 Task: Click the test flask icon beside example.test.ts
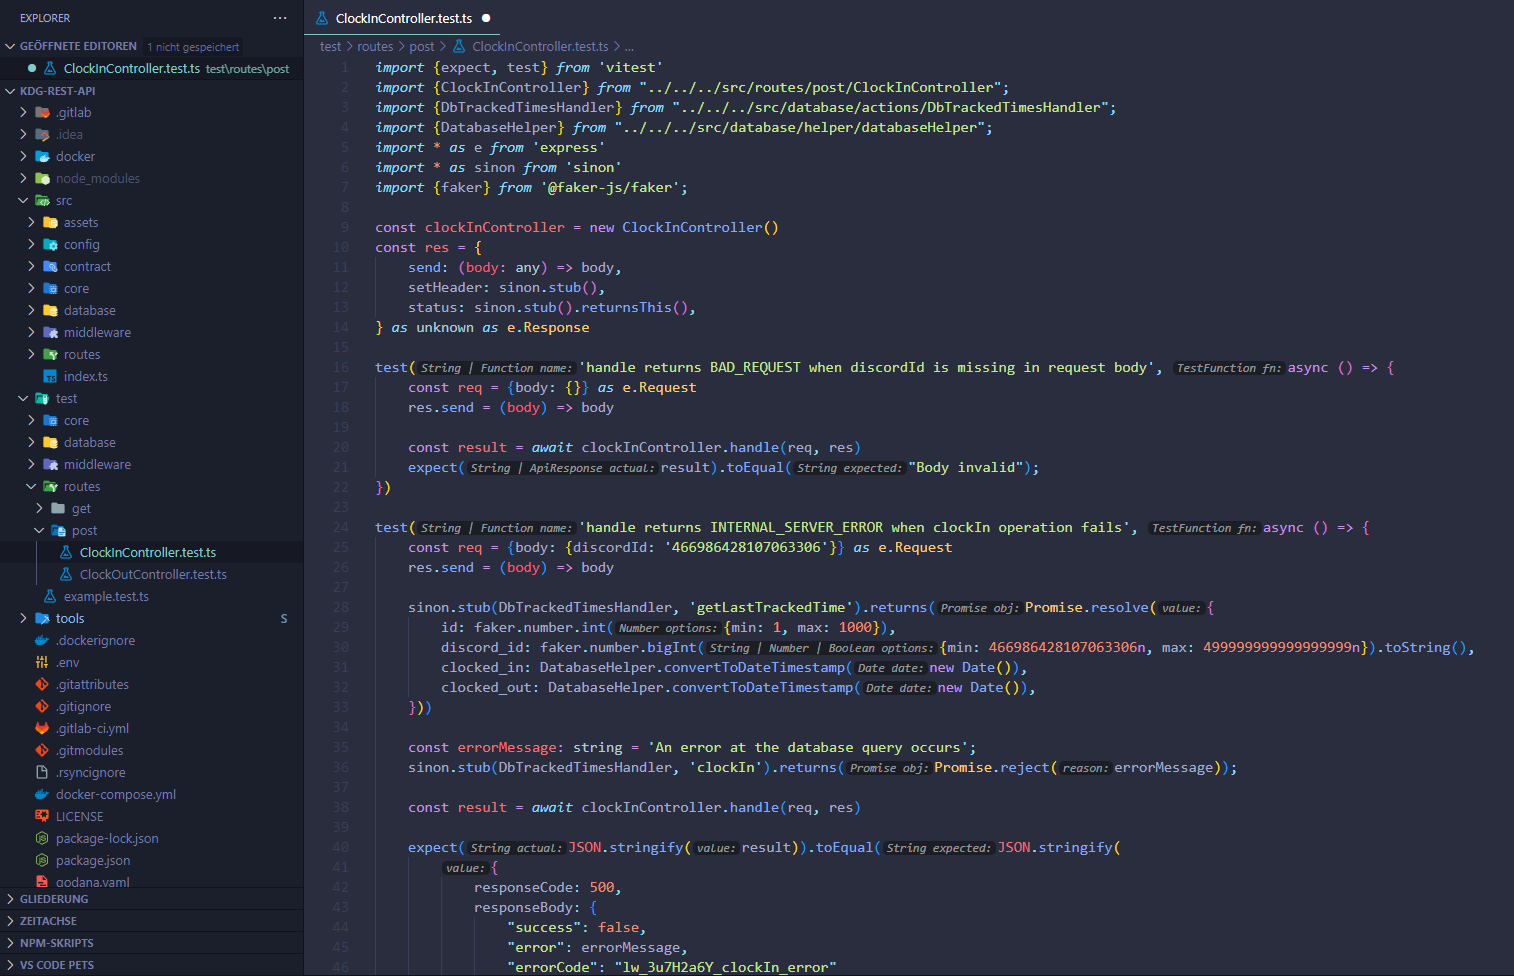[x=50, y=597]
